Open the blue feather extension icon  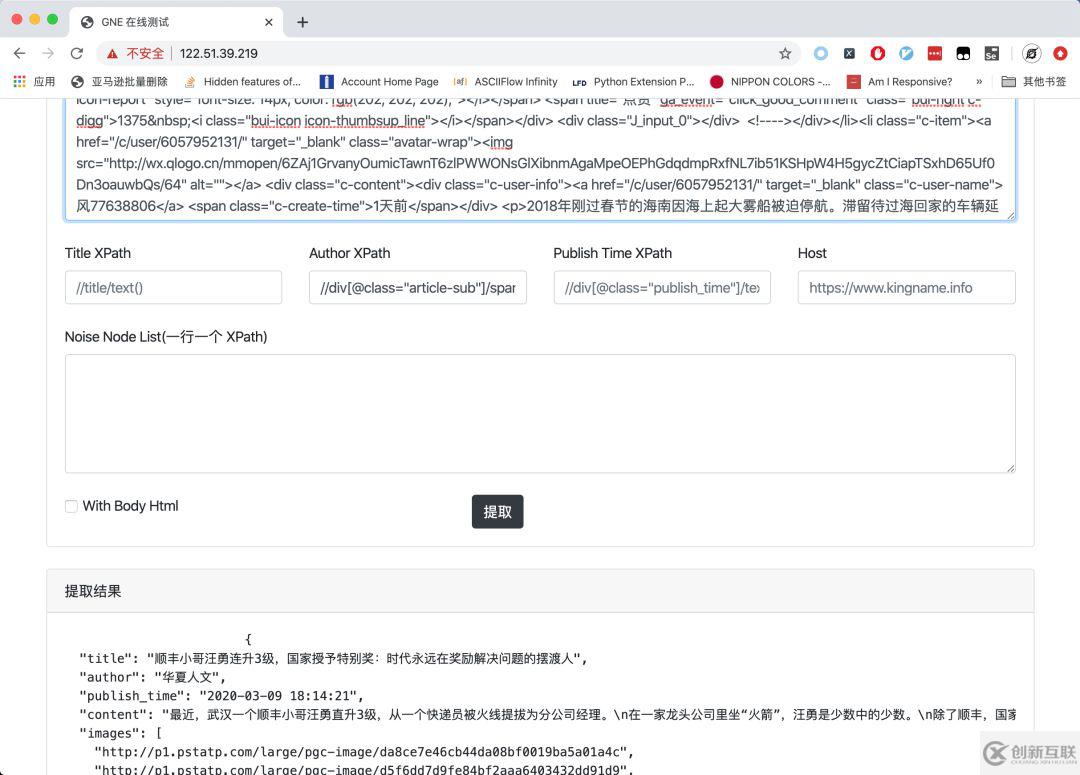pos(906,53)
